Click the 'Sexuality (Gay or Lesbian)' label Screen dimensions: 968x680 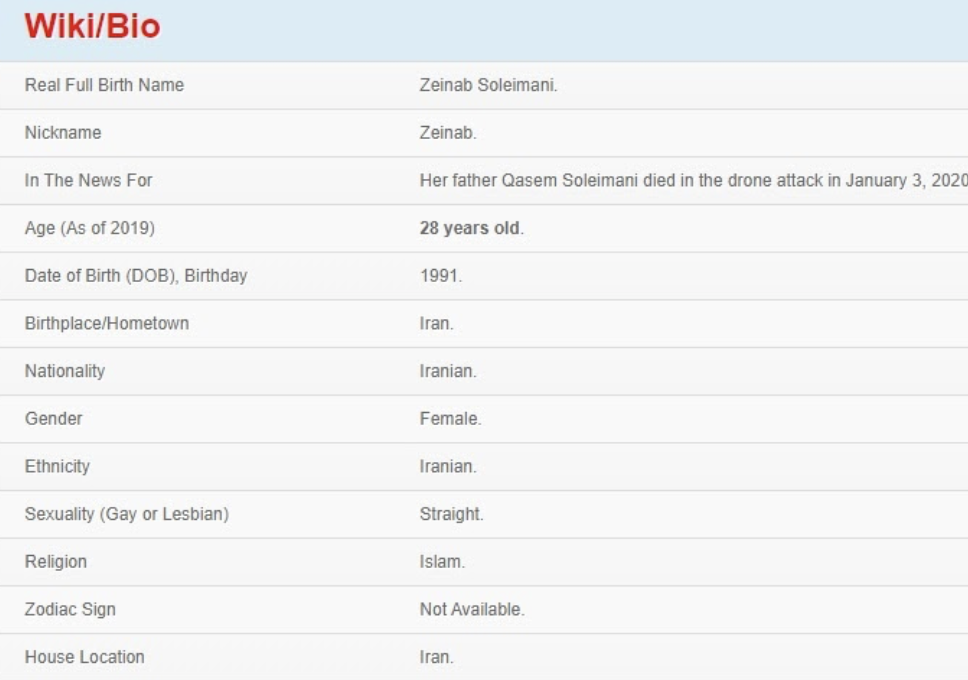pos(126,514)
